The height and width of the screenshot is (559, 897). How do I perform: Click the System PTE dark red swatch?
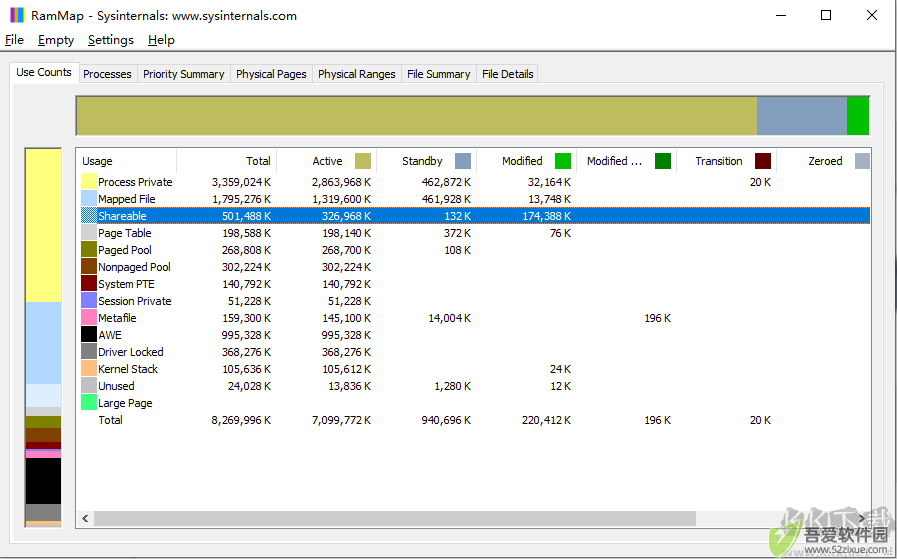click(x=89, y=283)
